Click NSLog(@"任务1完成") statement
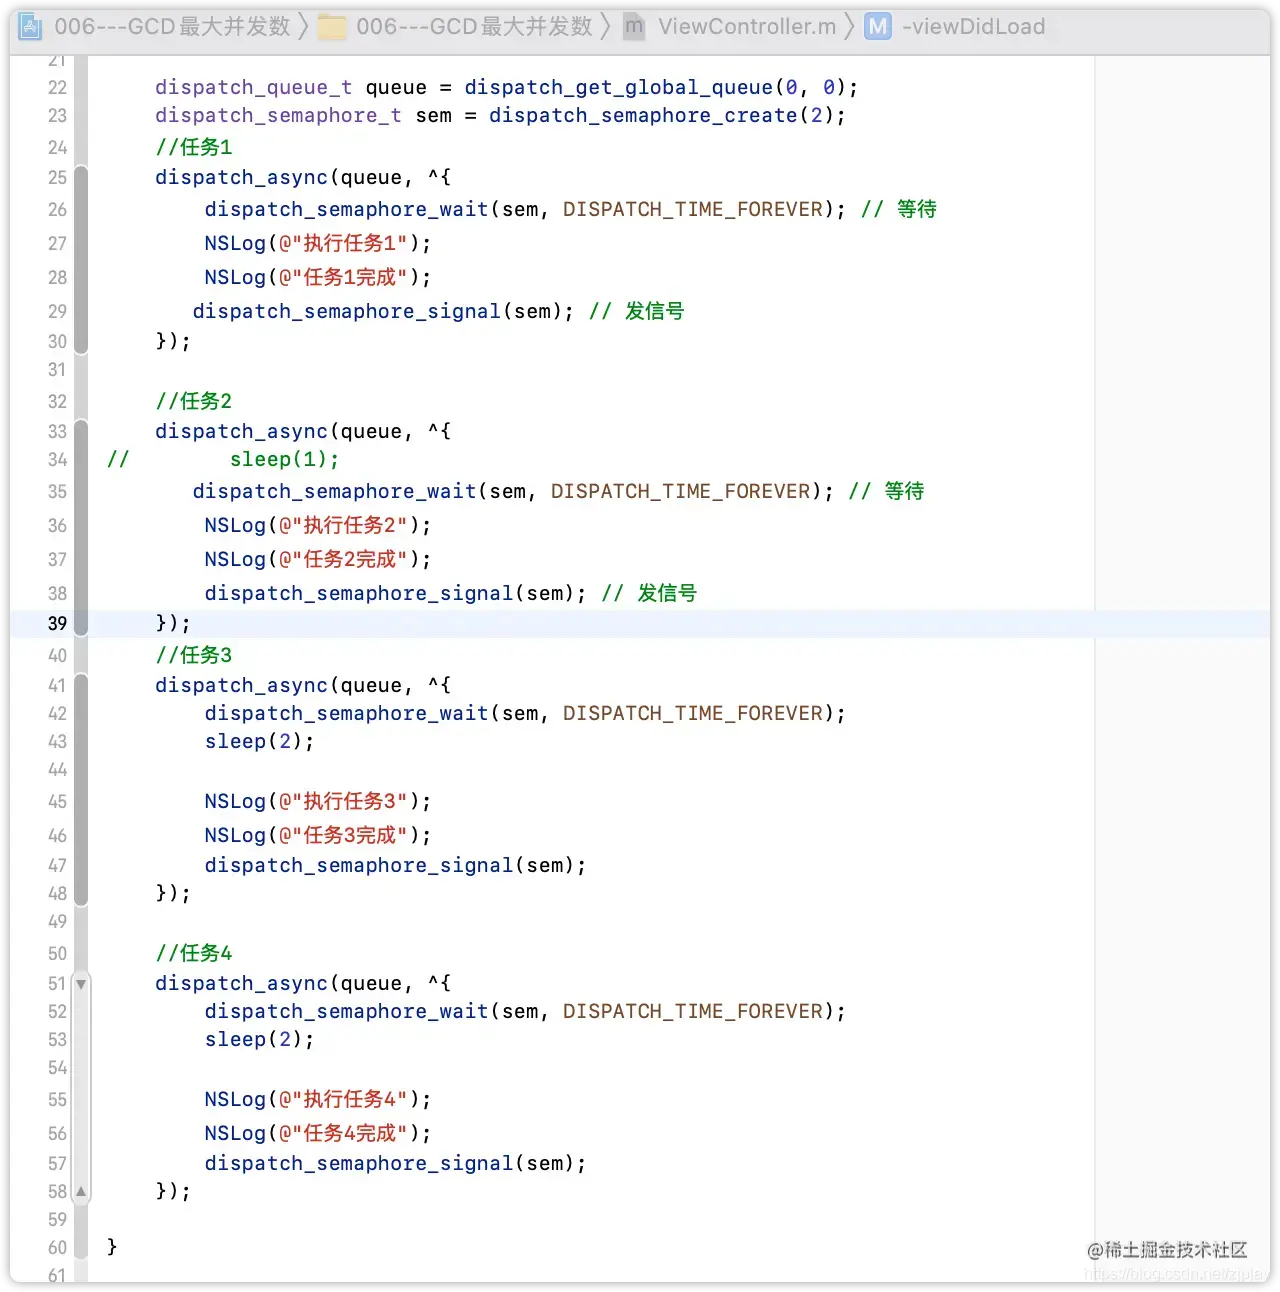The width and height of the screenshot is (1280, 1292). click(318, 278)
